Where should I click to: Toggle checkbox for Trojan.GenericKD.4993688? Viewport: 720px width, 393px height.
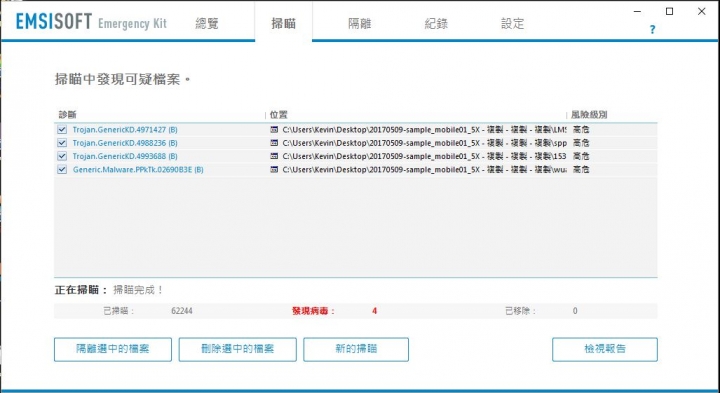[62, 156]
